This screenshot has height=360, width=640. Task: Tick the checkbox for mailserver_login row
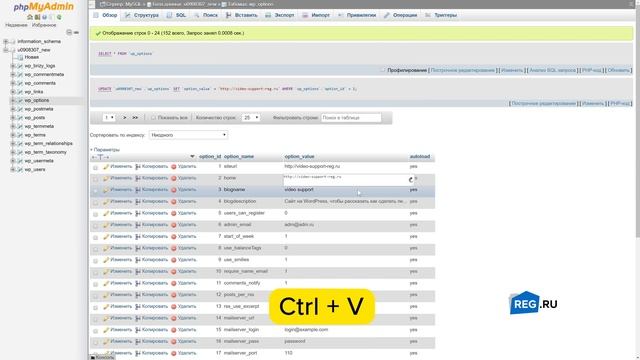(95, 331)
